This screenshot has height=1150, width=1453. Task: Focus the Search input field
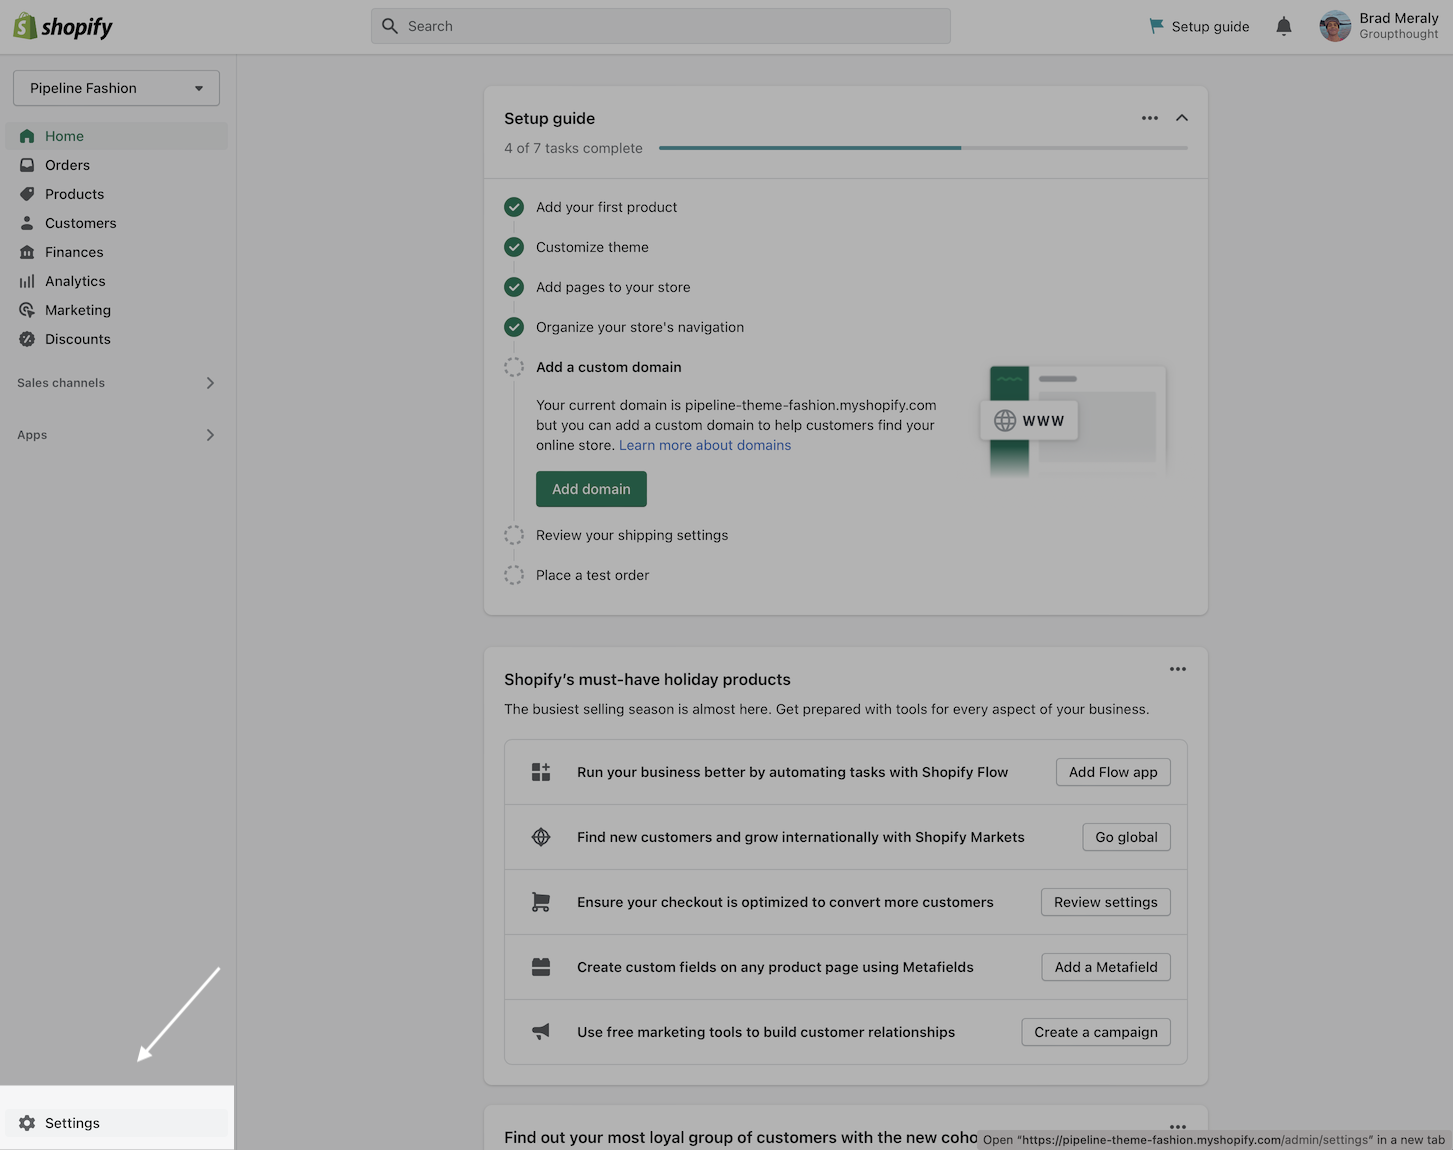pos(661,26)
